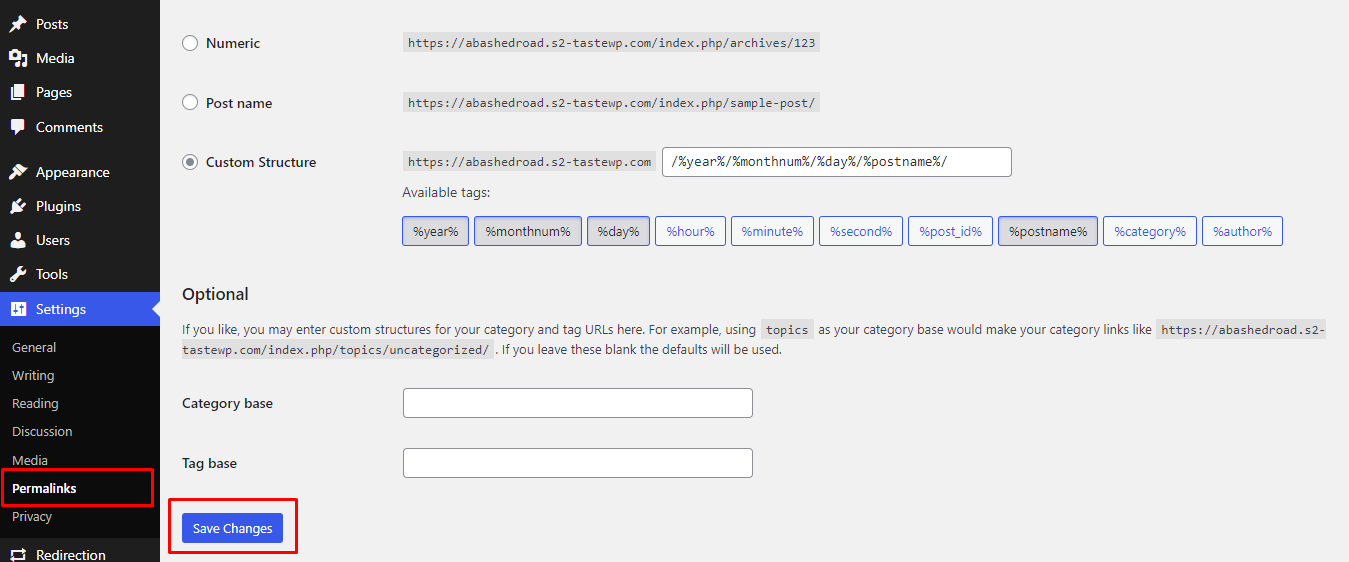
Task: Open General settings submenu
Action: click(34, 347)
